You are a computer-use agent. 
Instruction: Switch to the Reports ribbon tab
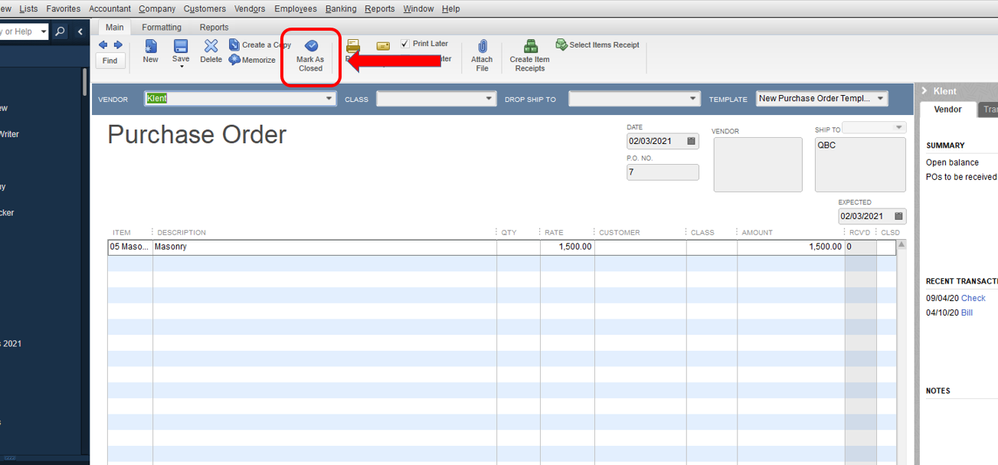[214, 27]
